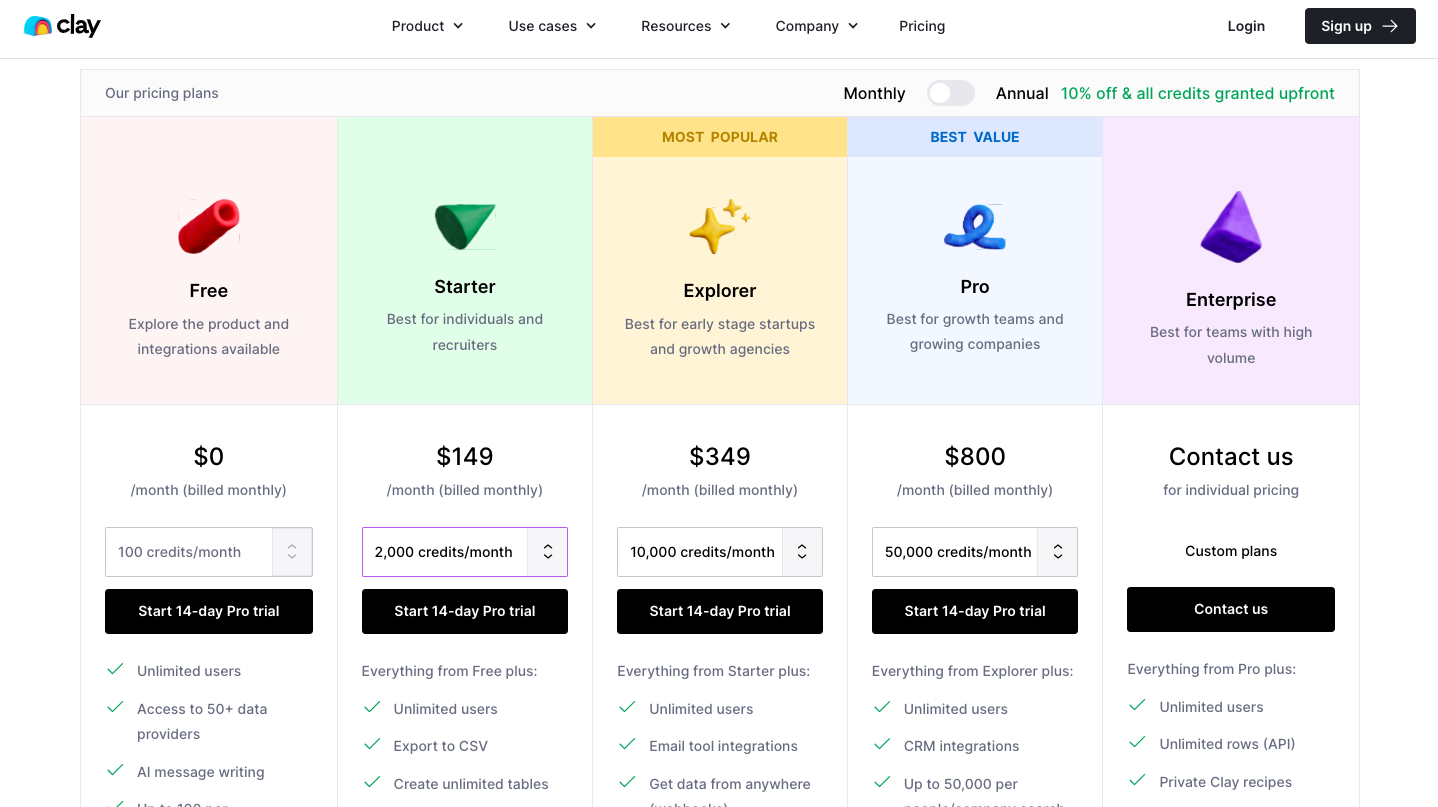Open the Pro 50,000 credits/month selector

(974, 552)
